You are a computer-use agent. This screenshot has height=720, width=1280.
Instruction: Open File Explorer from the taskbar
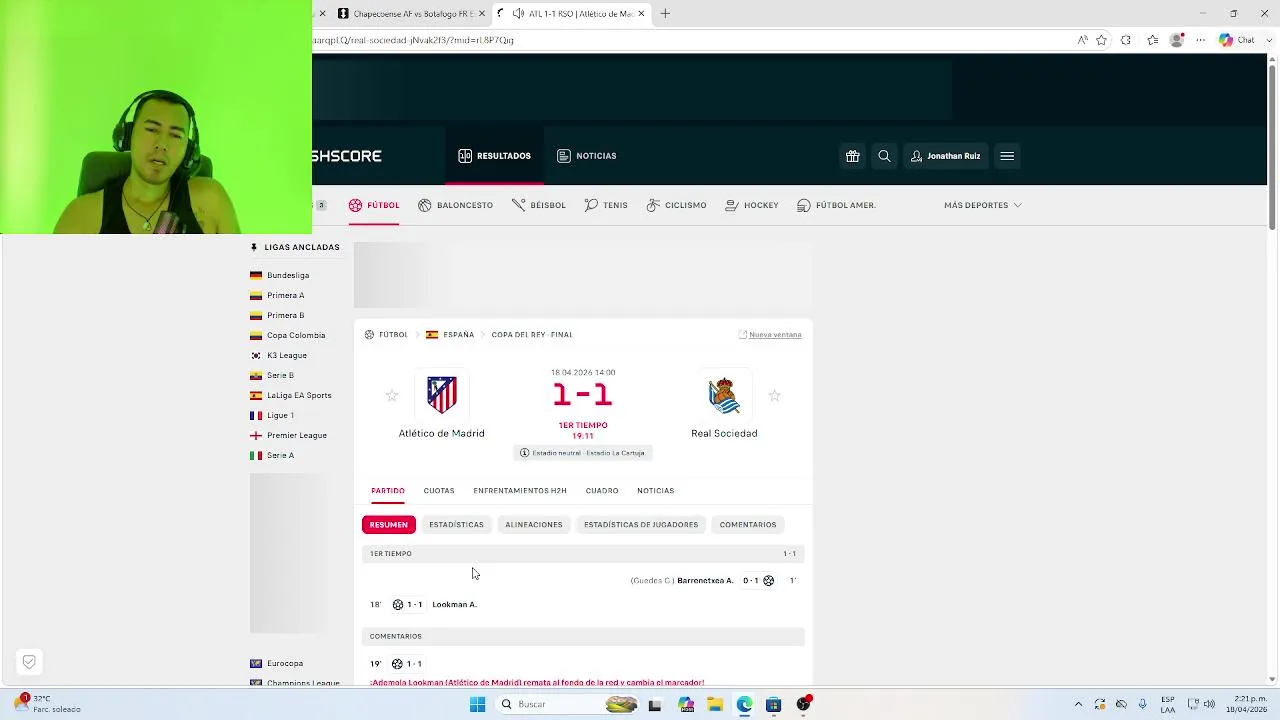pyautogui.click(x=715, y=704)
